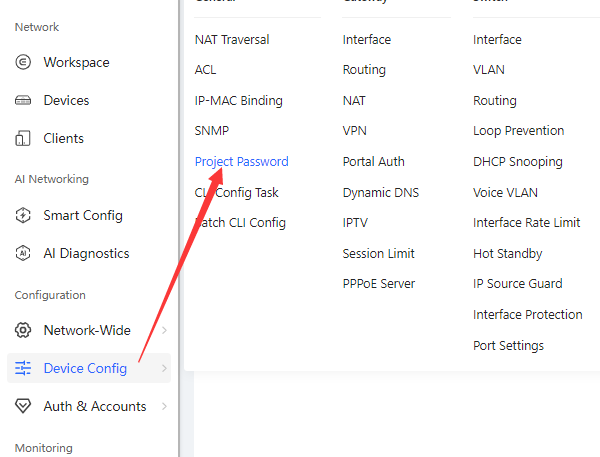Image resolution: width=600 pixels, height=457 pixels.
Task: Select Portal Auth under gateway column
Action: click(373, 162)
